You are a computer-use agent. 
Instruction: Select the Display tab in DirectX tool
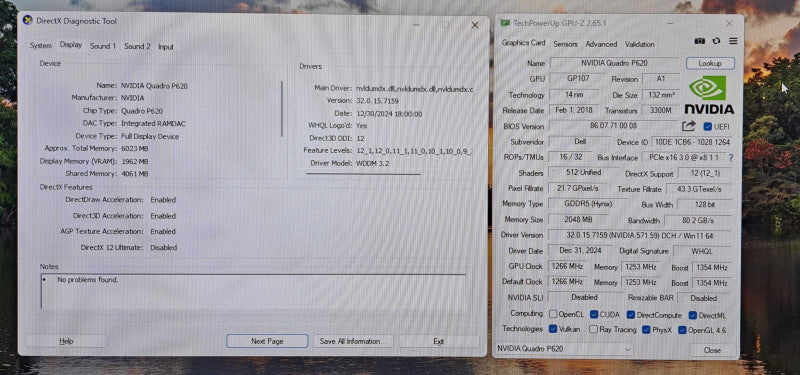coord(71,45)
